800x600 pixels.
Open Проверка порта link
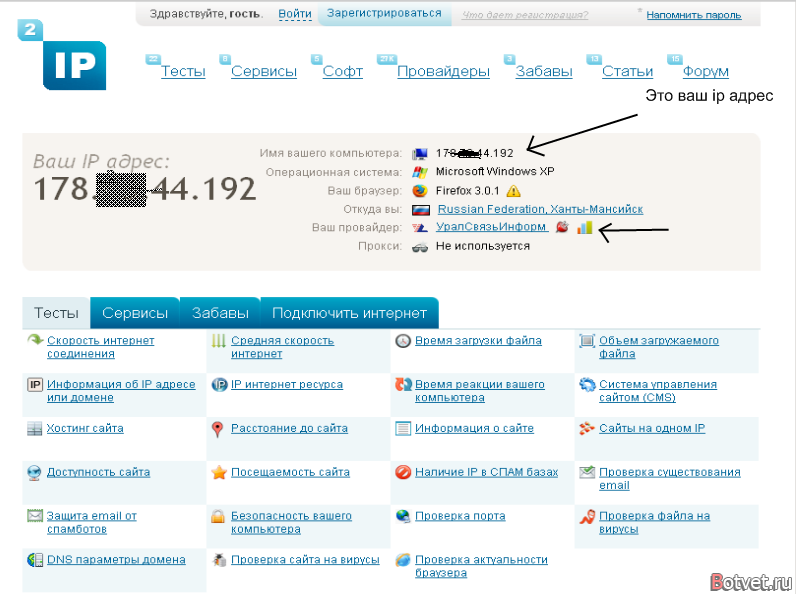tap(460, 516)
